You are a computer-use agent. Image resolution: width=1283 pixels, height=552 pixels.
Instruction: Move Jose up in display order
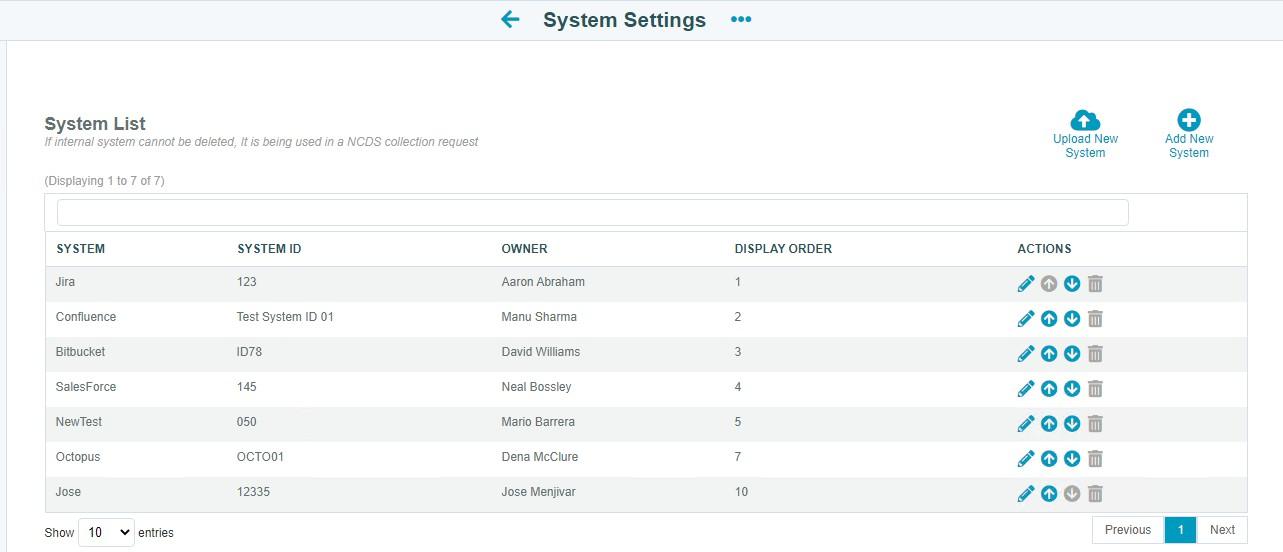1049,494
